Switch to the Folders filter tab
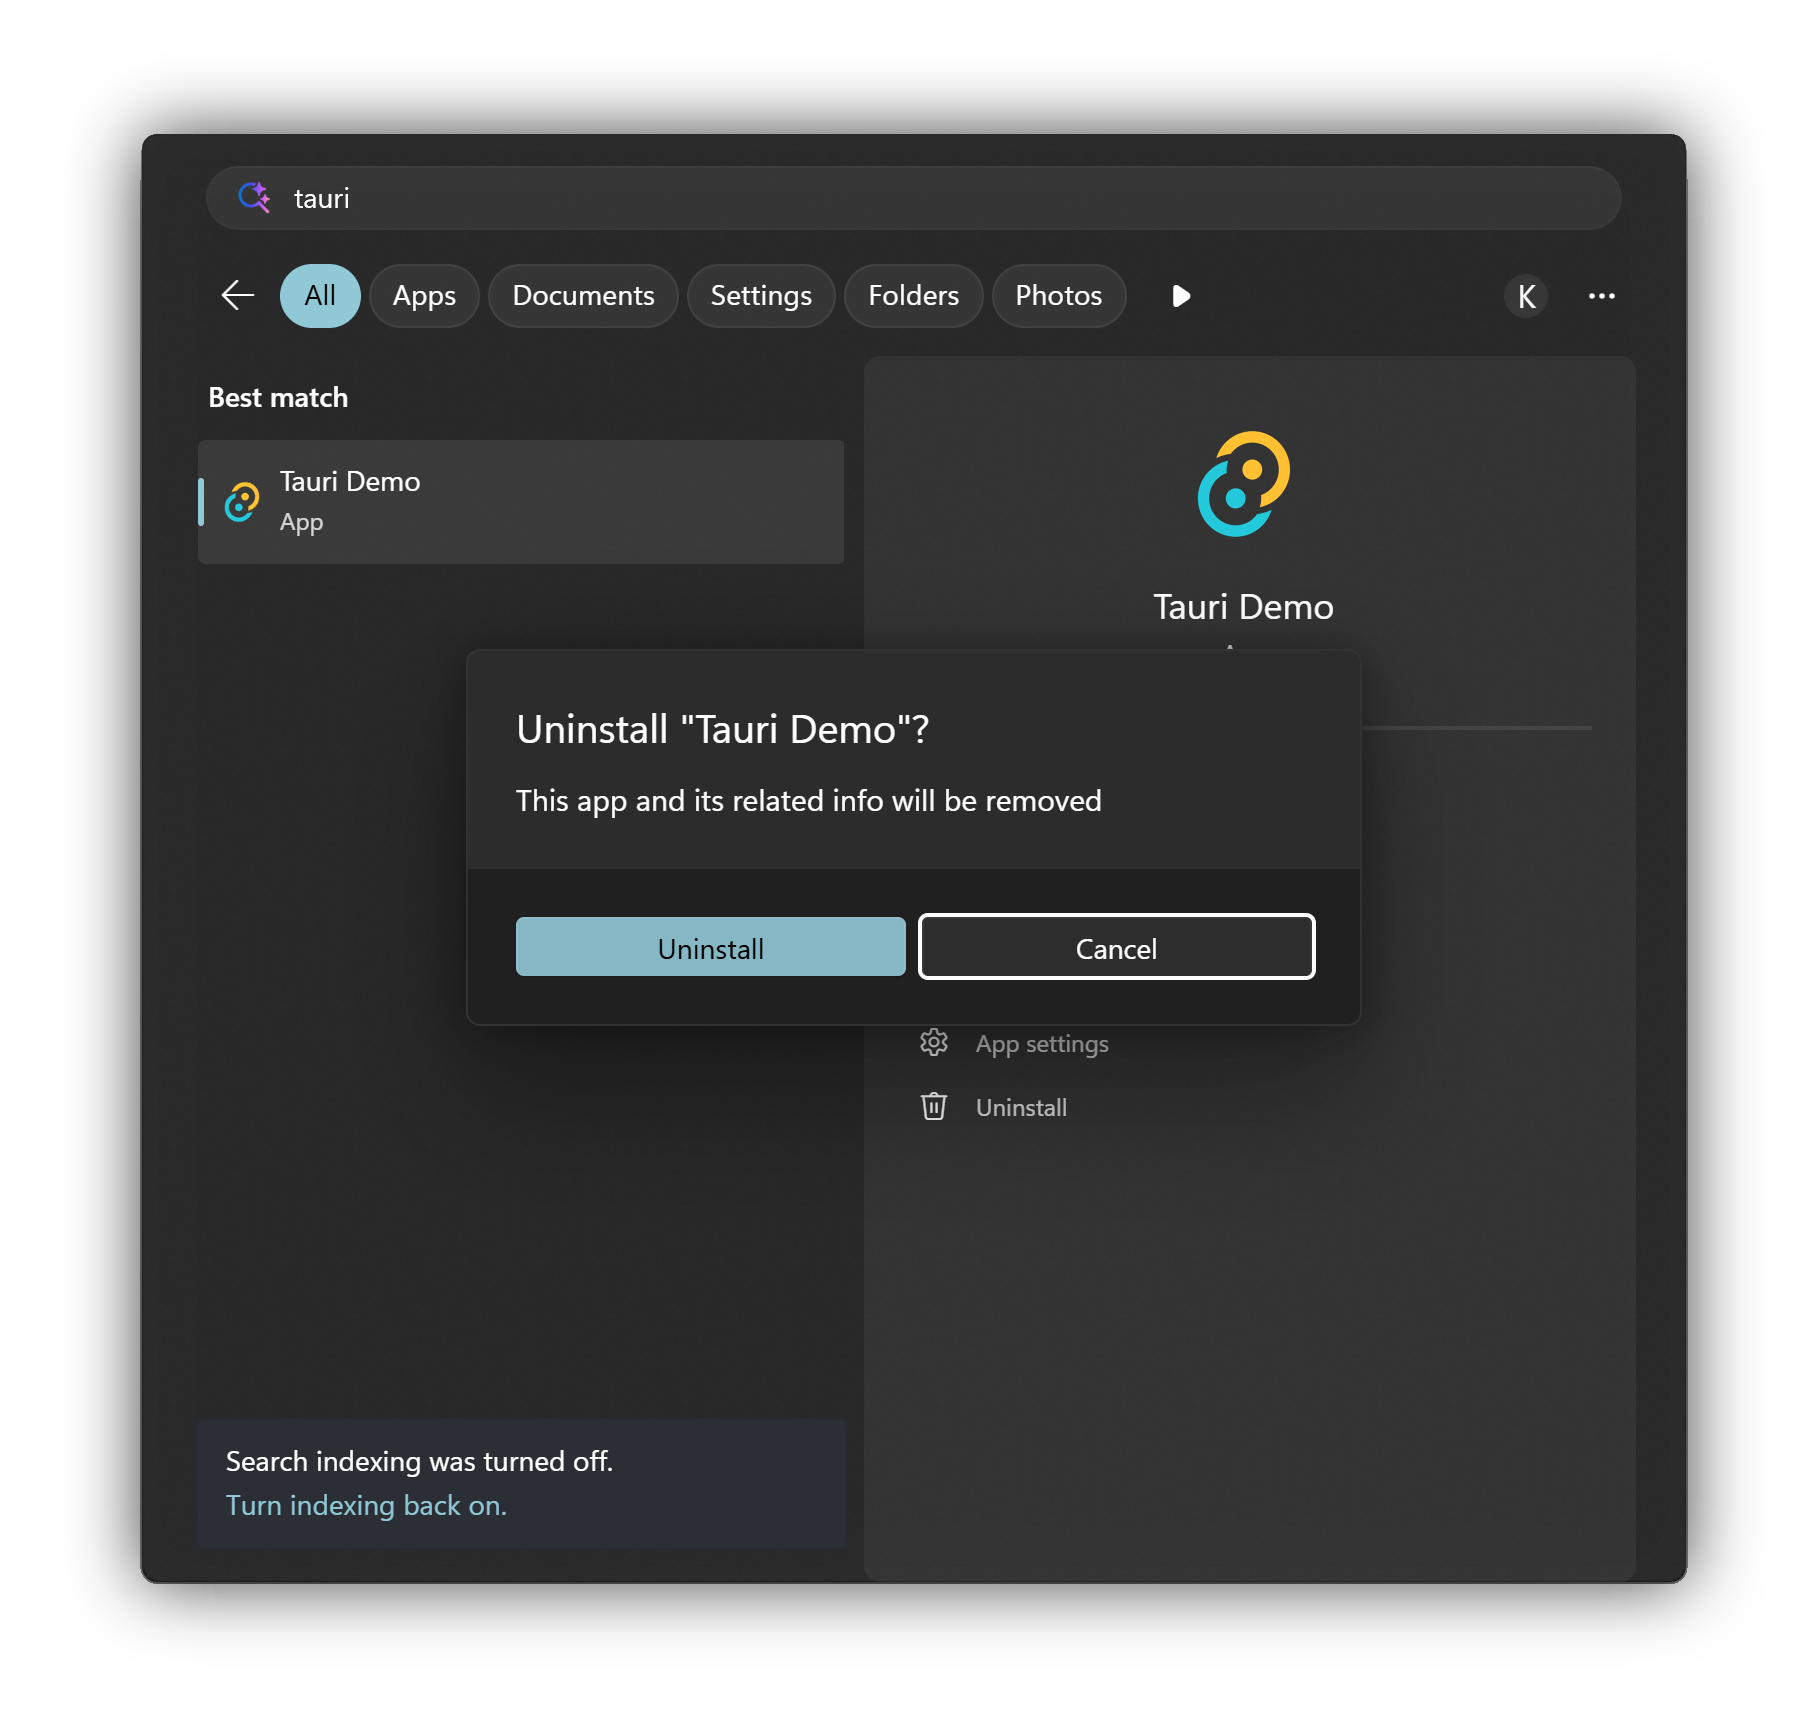This screenshot has height=1716, width=1816. tap(914, 296)
